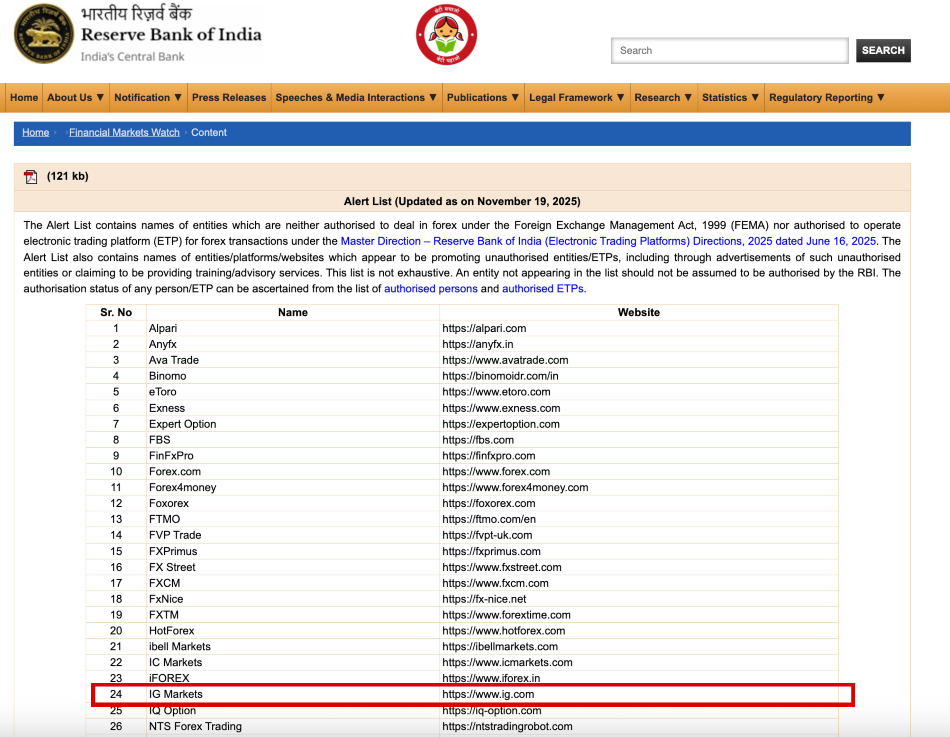Select the https://ntstradingrobot.com cell
This screenshot has height=737, width=950.
[639, 726]
